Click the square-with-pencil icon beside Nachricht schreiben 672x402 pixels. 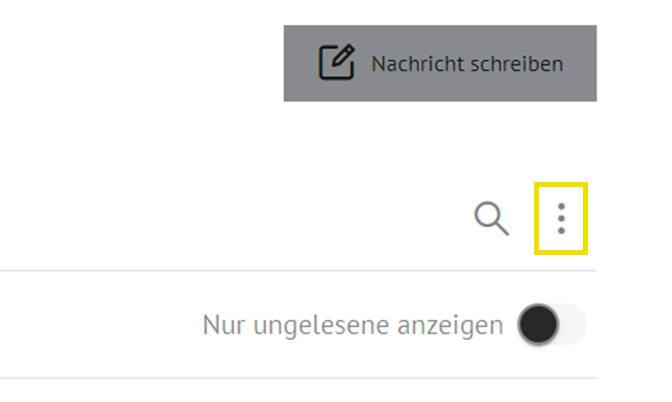point(336,62)
